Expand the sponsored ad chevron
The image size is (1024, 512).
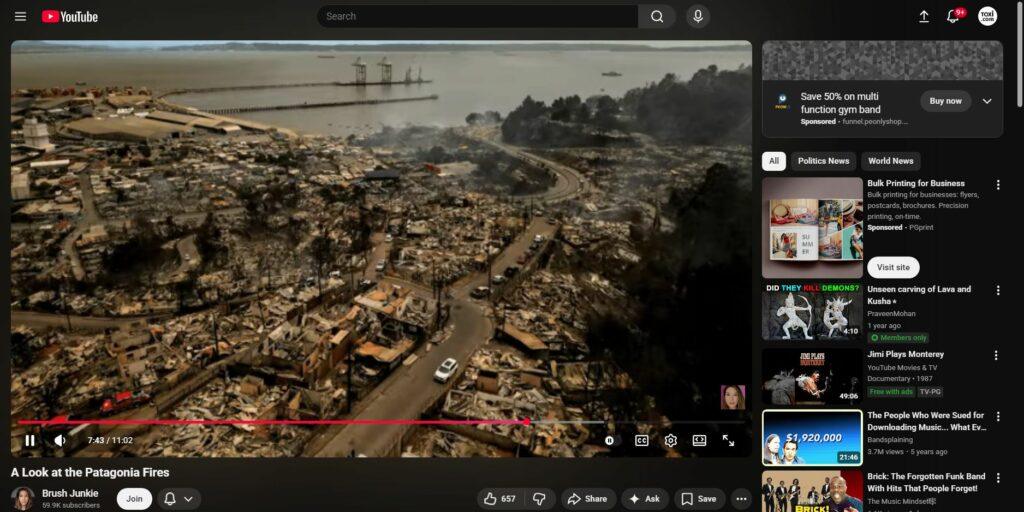tap(987, 101)
